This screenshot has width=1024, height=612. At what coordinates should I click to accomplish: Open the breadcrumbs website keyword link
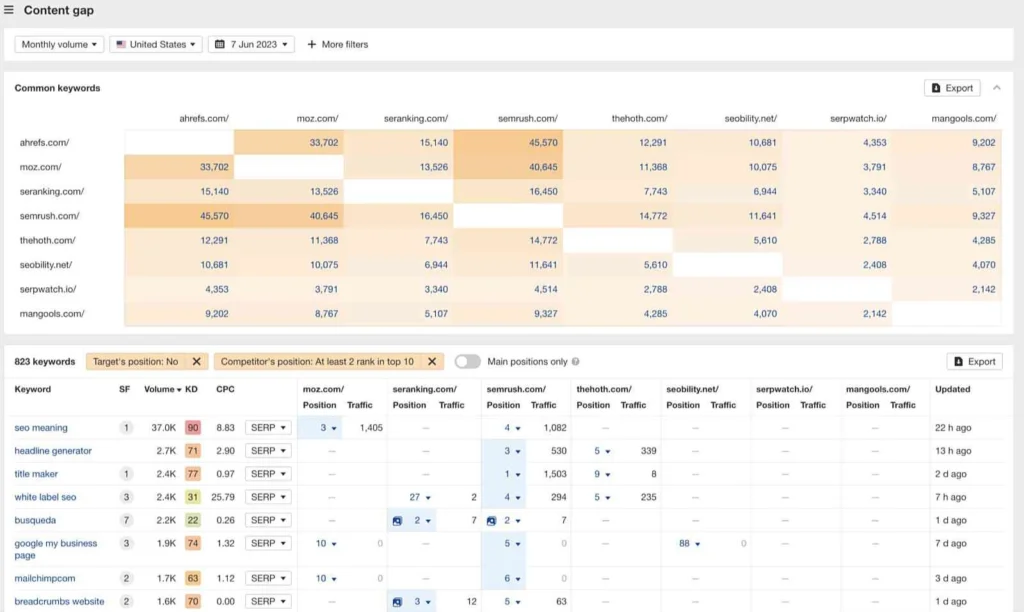[x=59, y=602]
